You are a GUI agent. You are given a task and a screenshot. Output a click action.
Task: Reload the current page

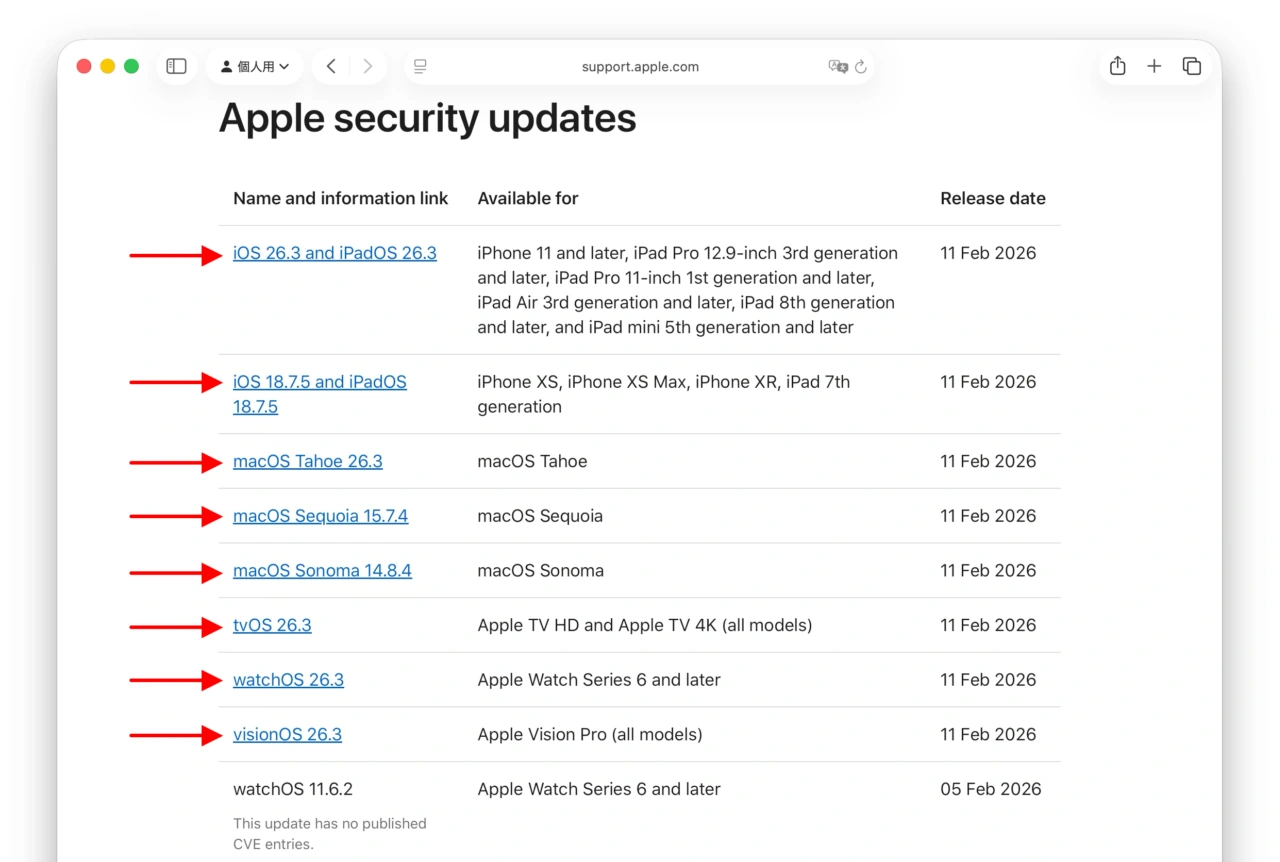click(x=861, y=67)
